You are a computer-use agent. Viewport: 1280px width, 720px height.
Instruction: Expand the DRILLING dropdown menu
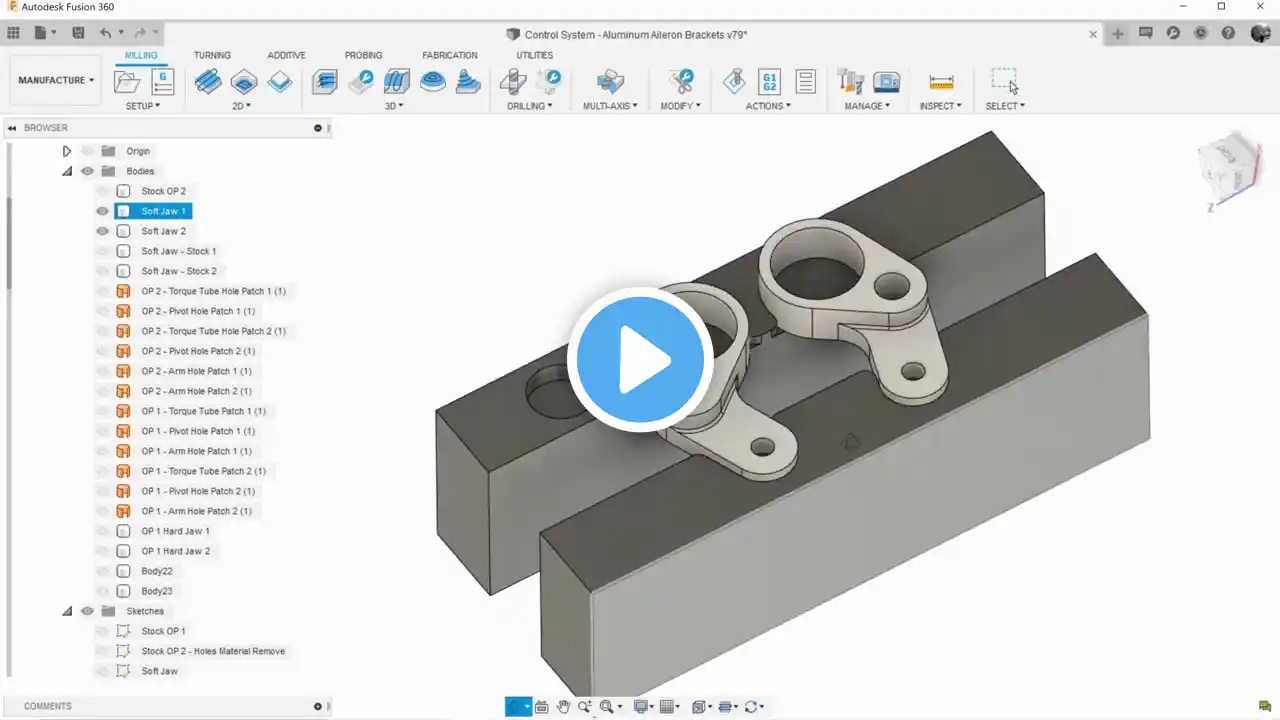[x=530, y=106]
